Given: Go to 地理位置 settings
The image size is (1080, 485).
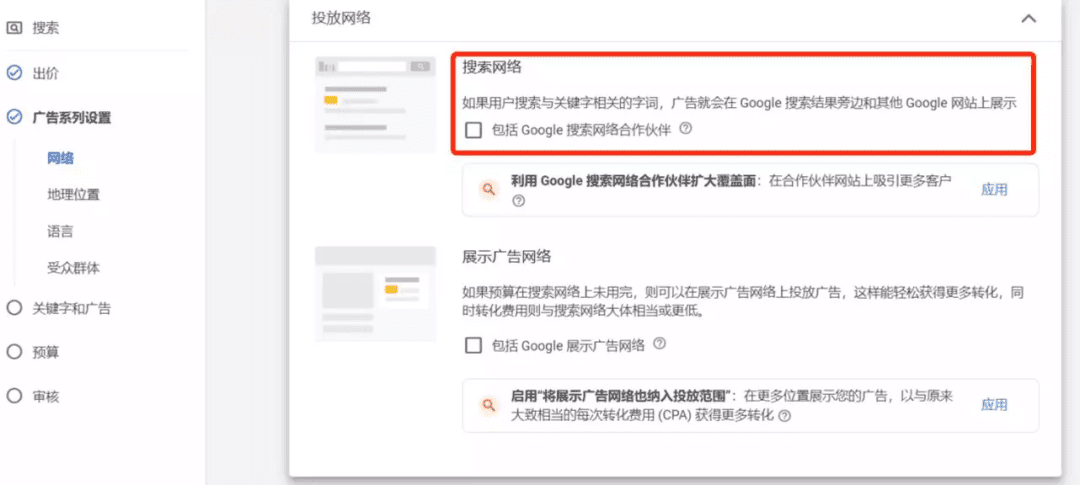Looking at the screenshot, I should [73, 194].
